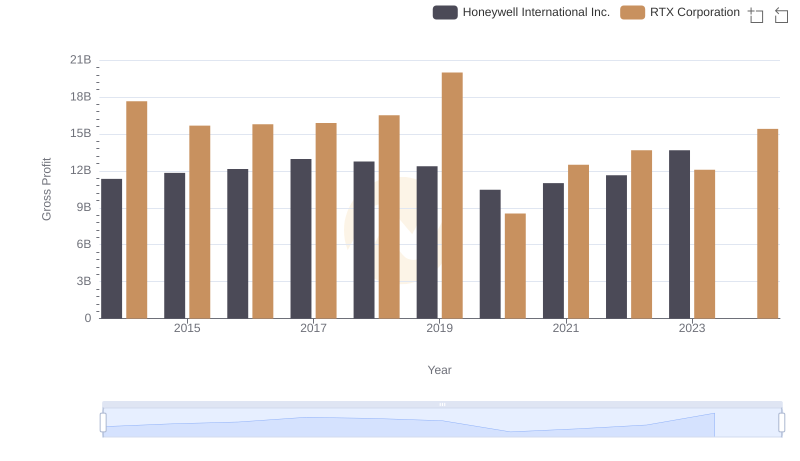Click the Honeywell bar for 2017
The width and height of the screenshot is (800, 461).
301,239
